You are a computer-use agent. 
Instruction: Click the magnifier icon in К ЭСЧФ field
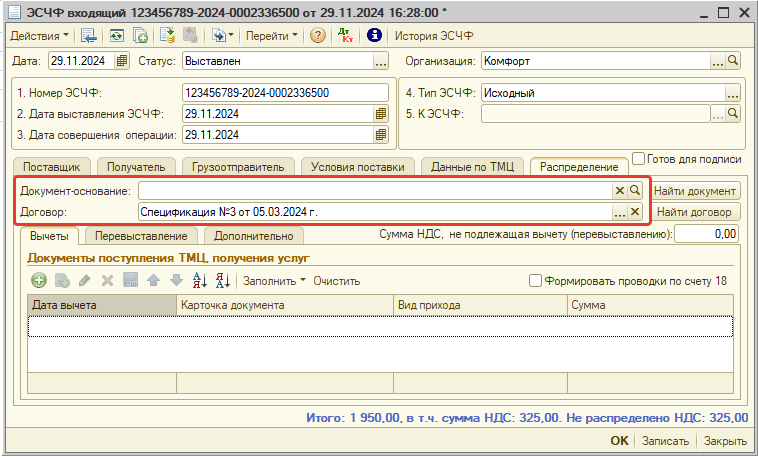coord(733,114)
